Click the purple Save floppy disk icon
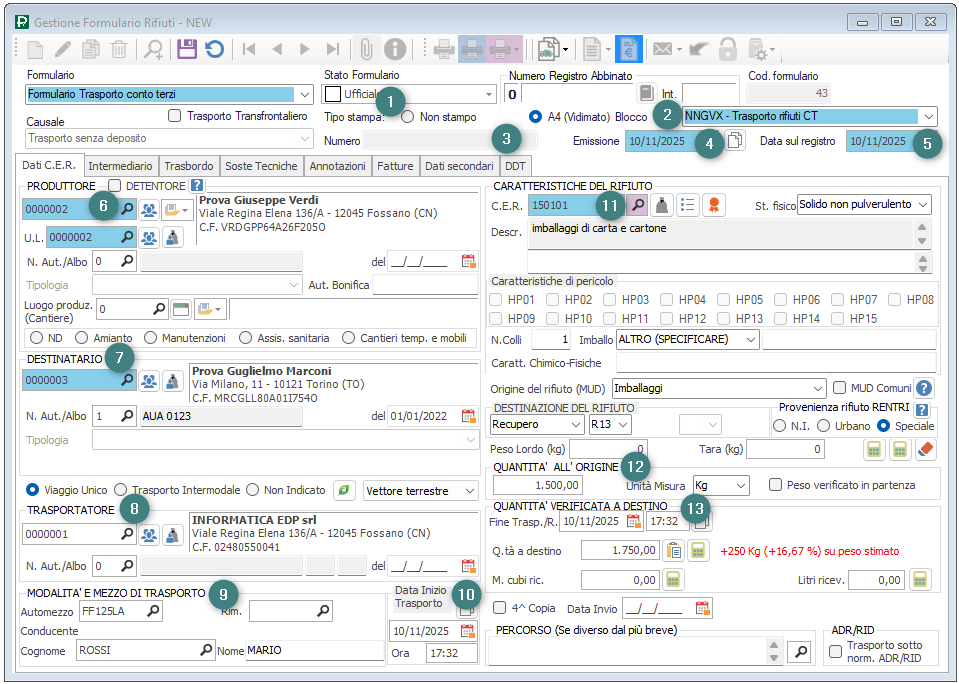959x684 pixels. [x=187, y=48]
